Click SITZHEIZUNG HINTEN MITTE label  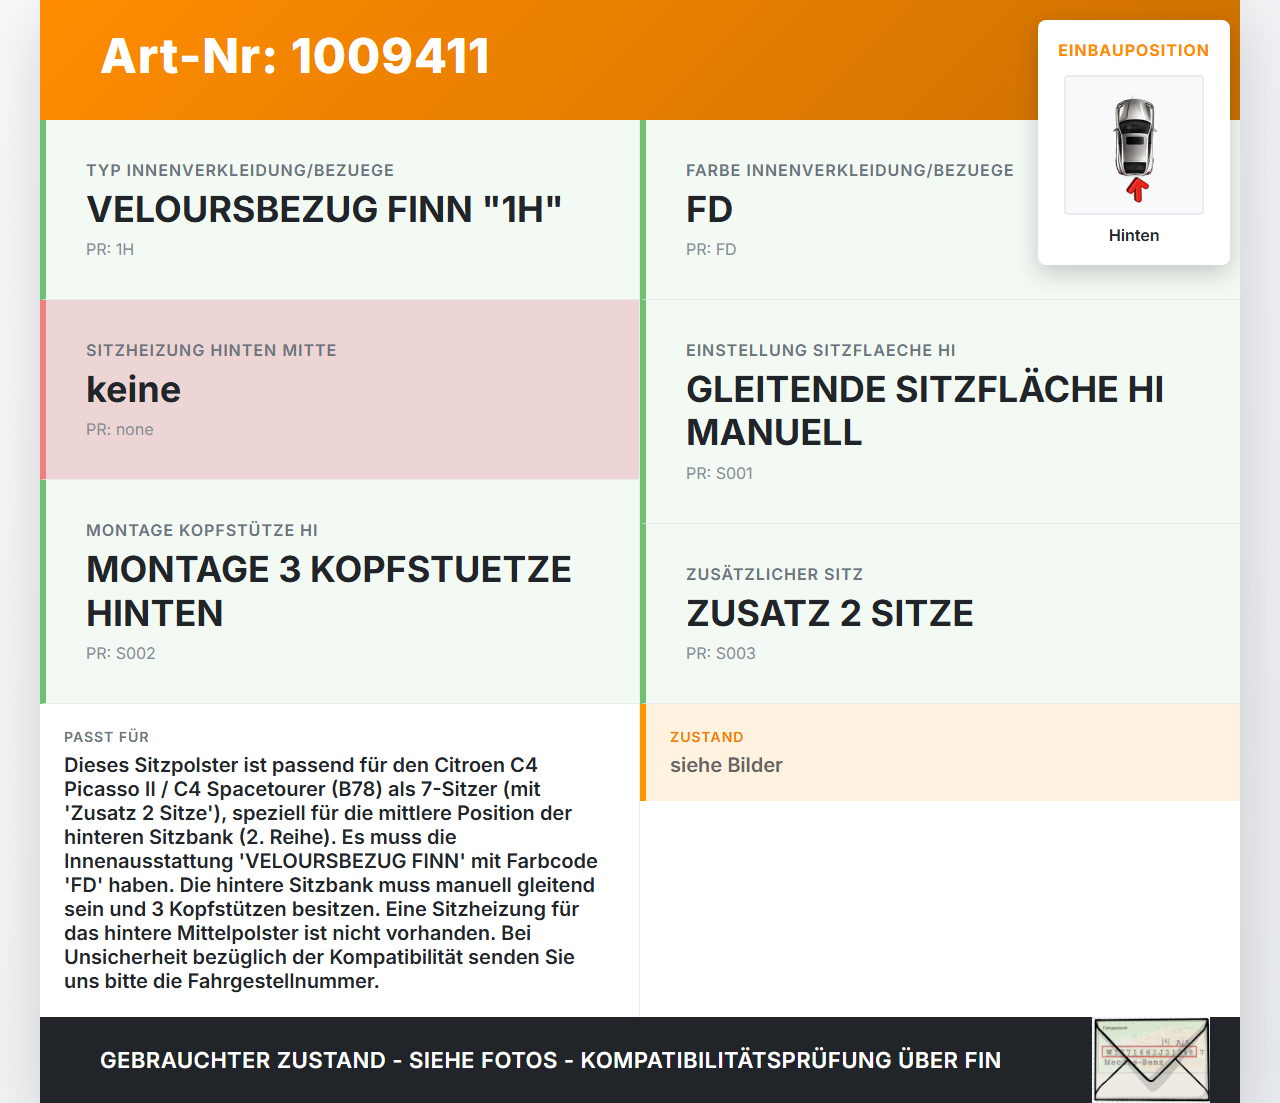tap(211, 350)
